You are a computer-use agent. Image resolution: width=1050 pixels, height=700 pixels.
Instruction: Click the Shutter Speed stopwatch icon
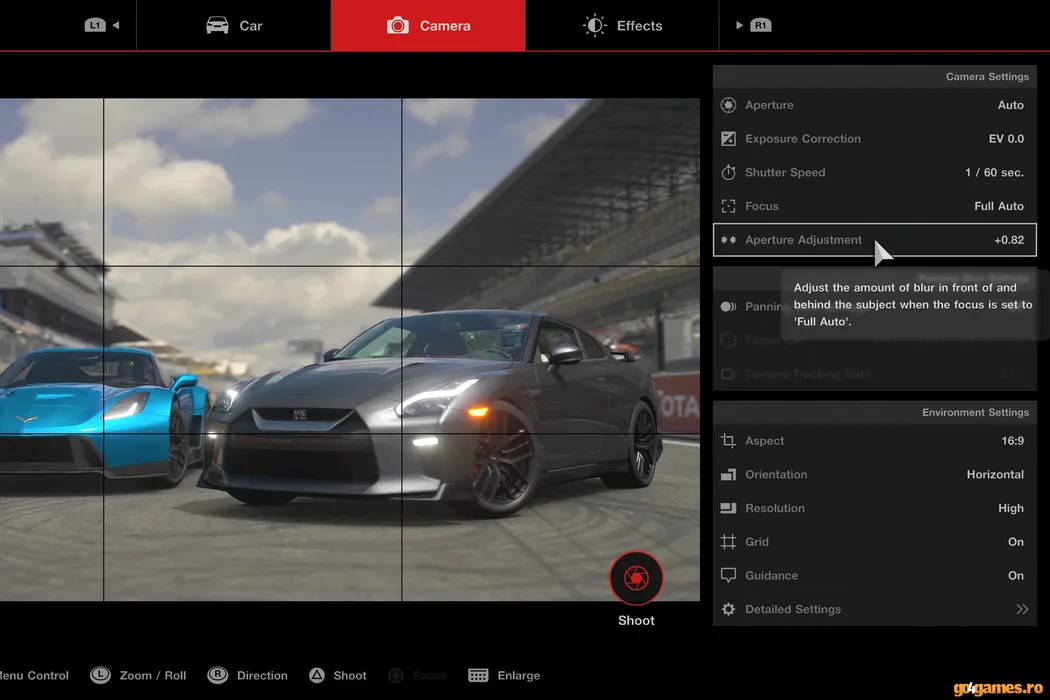click(728, 173)
